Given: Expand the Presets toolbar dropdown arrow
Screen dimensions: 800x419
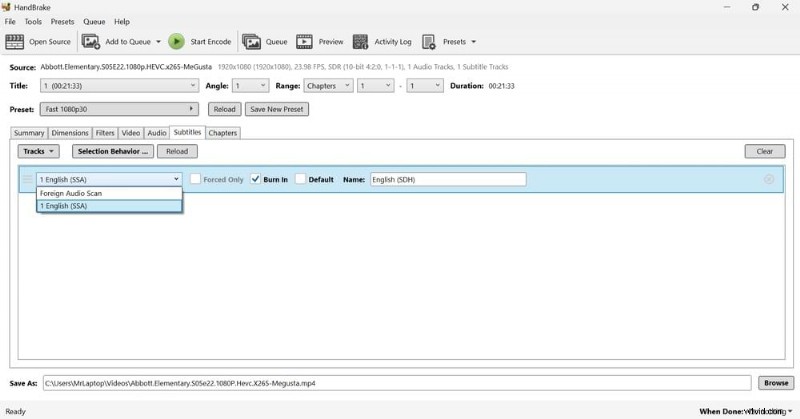Looking at the screenshot, I should click(x=473, y=42).
